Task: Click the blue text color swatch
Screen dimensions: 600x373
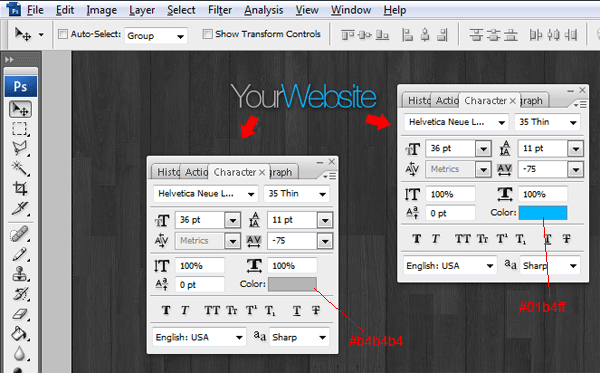Action: pyautogui.click(x=543, y=213)
